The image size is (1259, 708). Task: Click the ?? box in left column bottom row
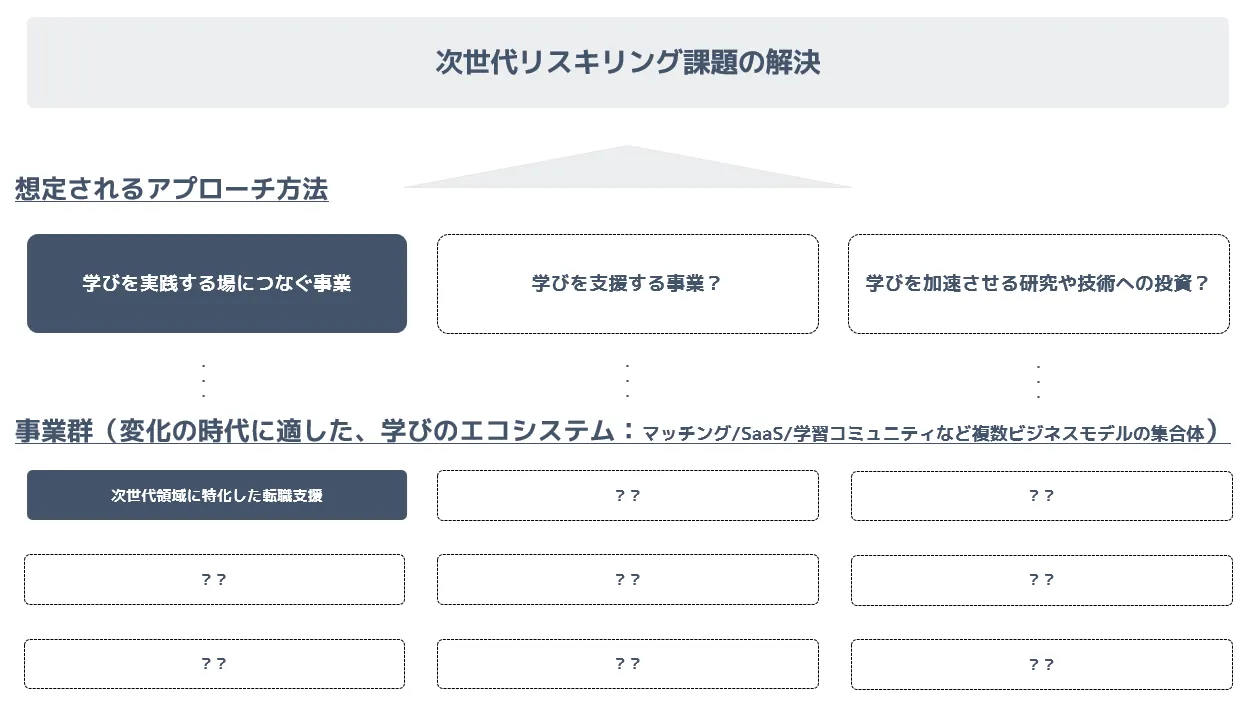(214, 663)
